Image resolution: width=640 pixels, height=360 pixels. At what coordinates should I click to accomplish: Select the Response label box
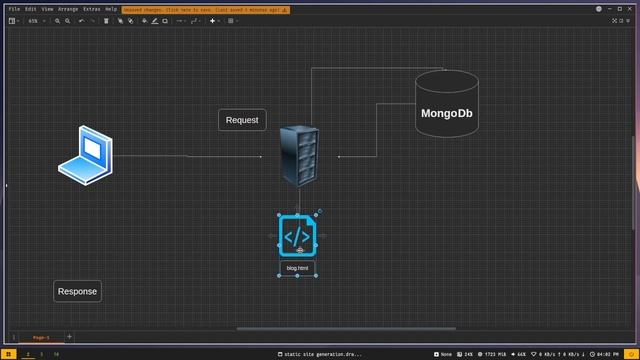click(x=77, y=291)
